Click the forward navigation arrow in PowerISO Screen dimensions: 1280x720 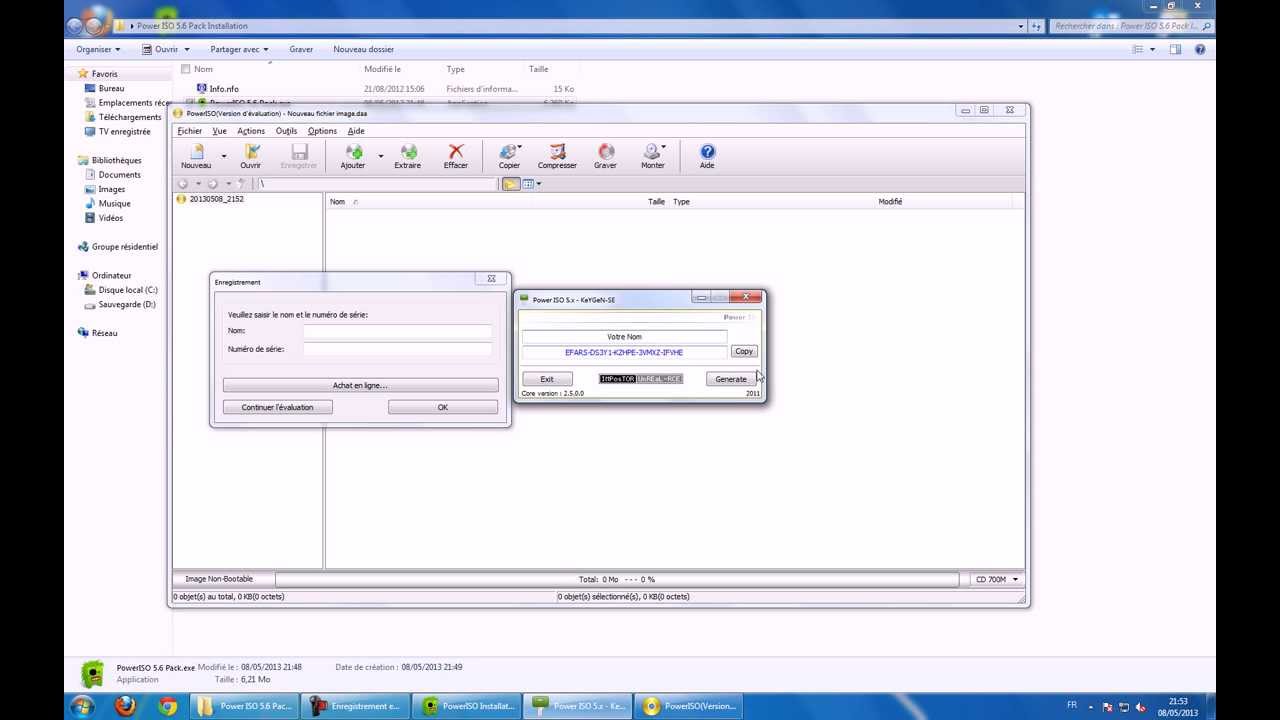(x=212, y=184)
